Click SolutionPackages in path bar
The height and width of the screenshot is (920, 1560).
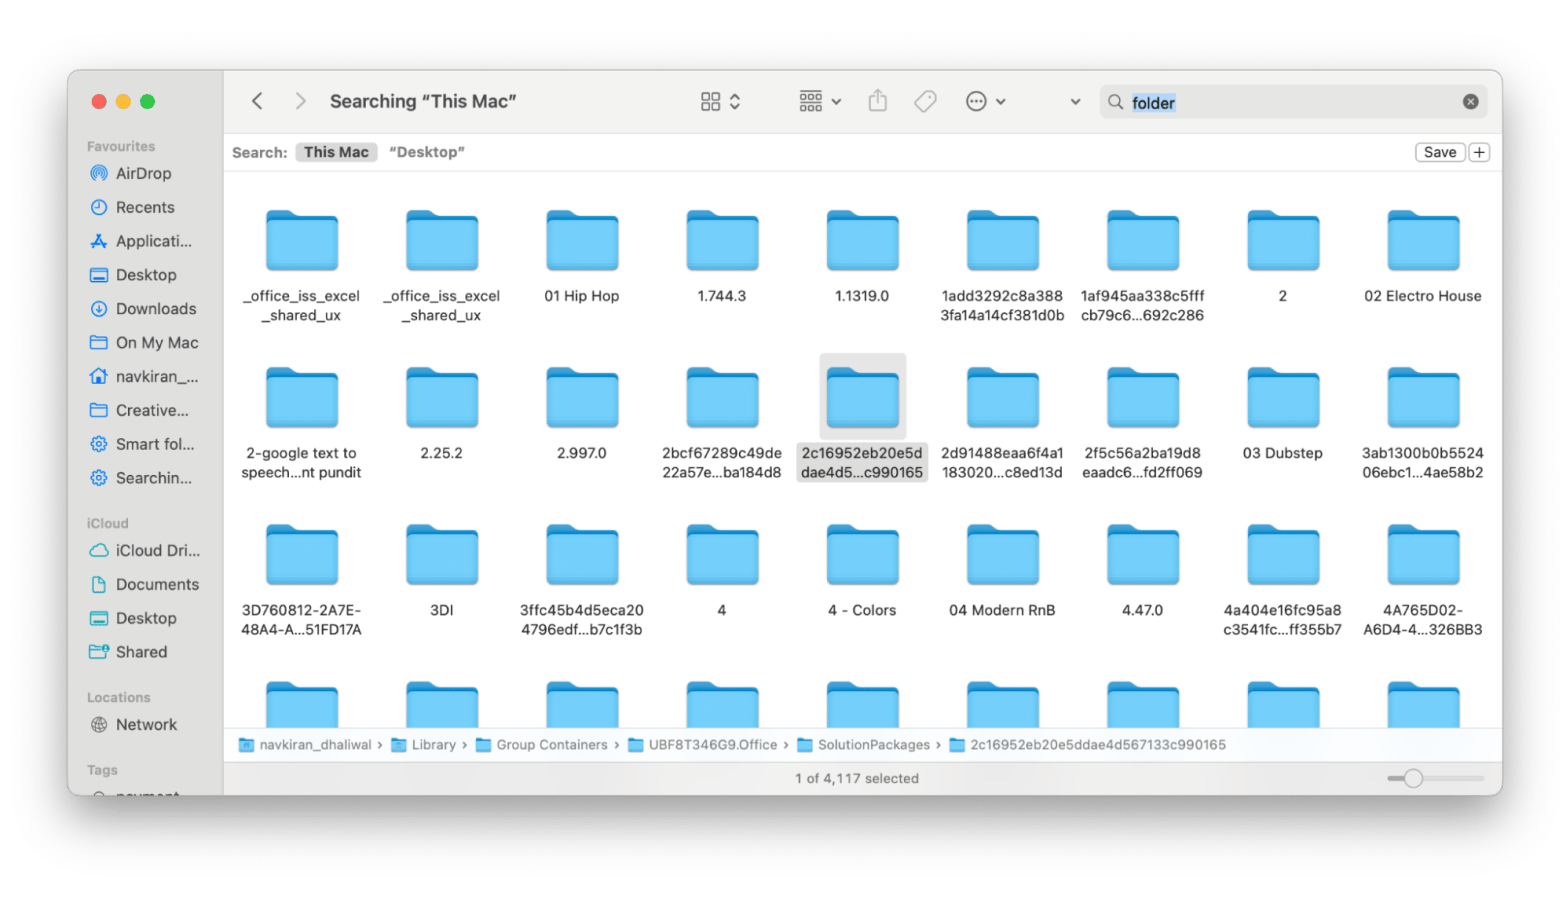point(864,745)
